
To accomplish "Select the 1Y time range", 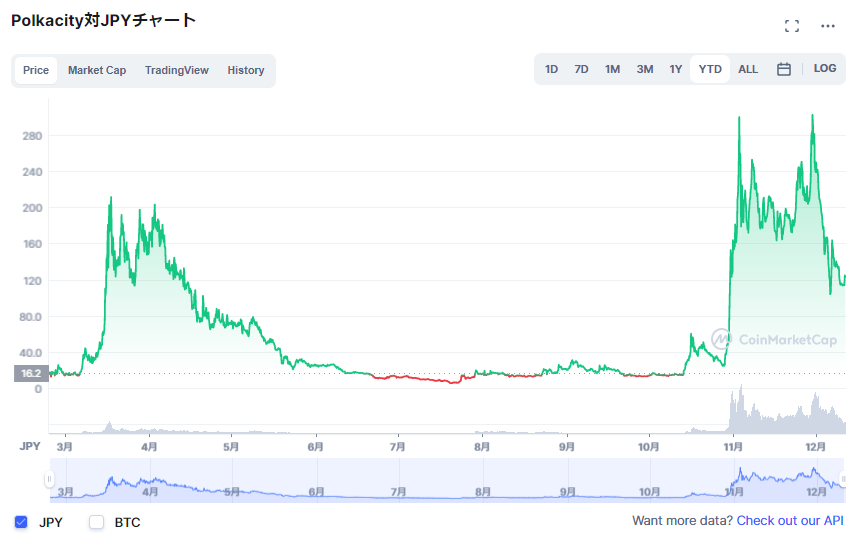I will click(675, 69).
